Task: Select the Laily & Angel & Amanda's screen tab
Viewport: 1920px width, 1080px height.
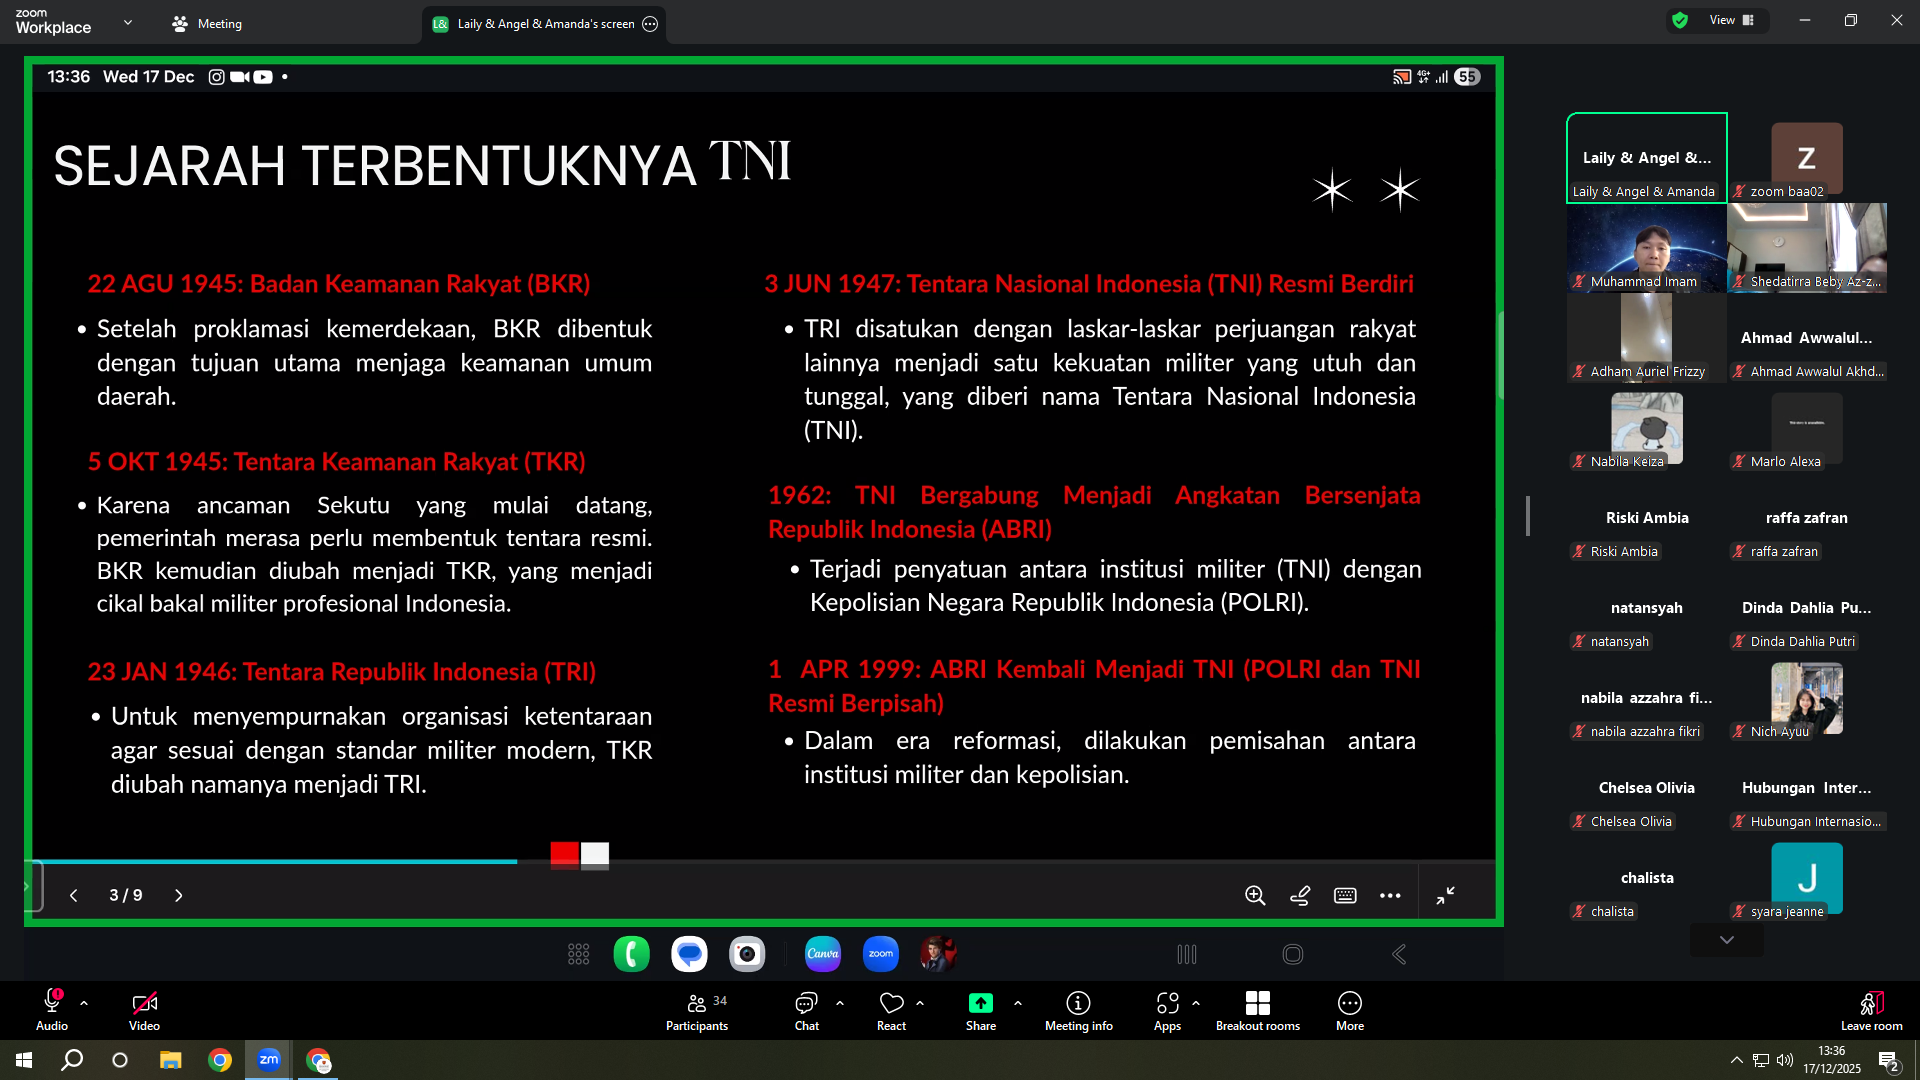Action: point(545,24)
